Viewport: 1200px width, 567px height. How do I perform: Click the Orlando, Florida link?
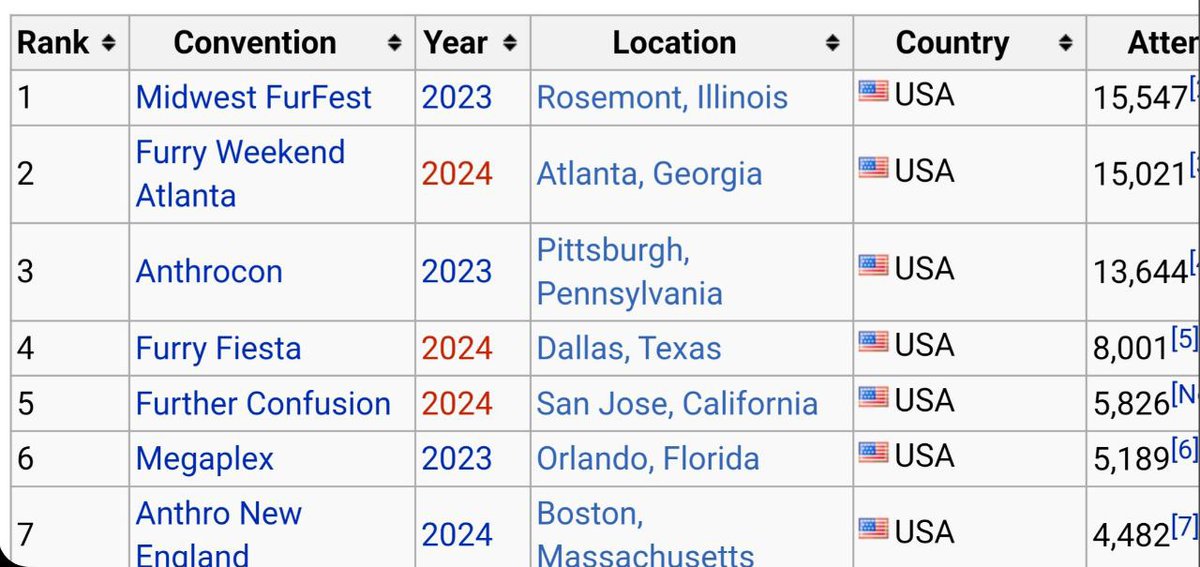coord(648,458)
